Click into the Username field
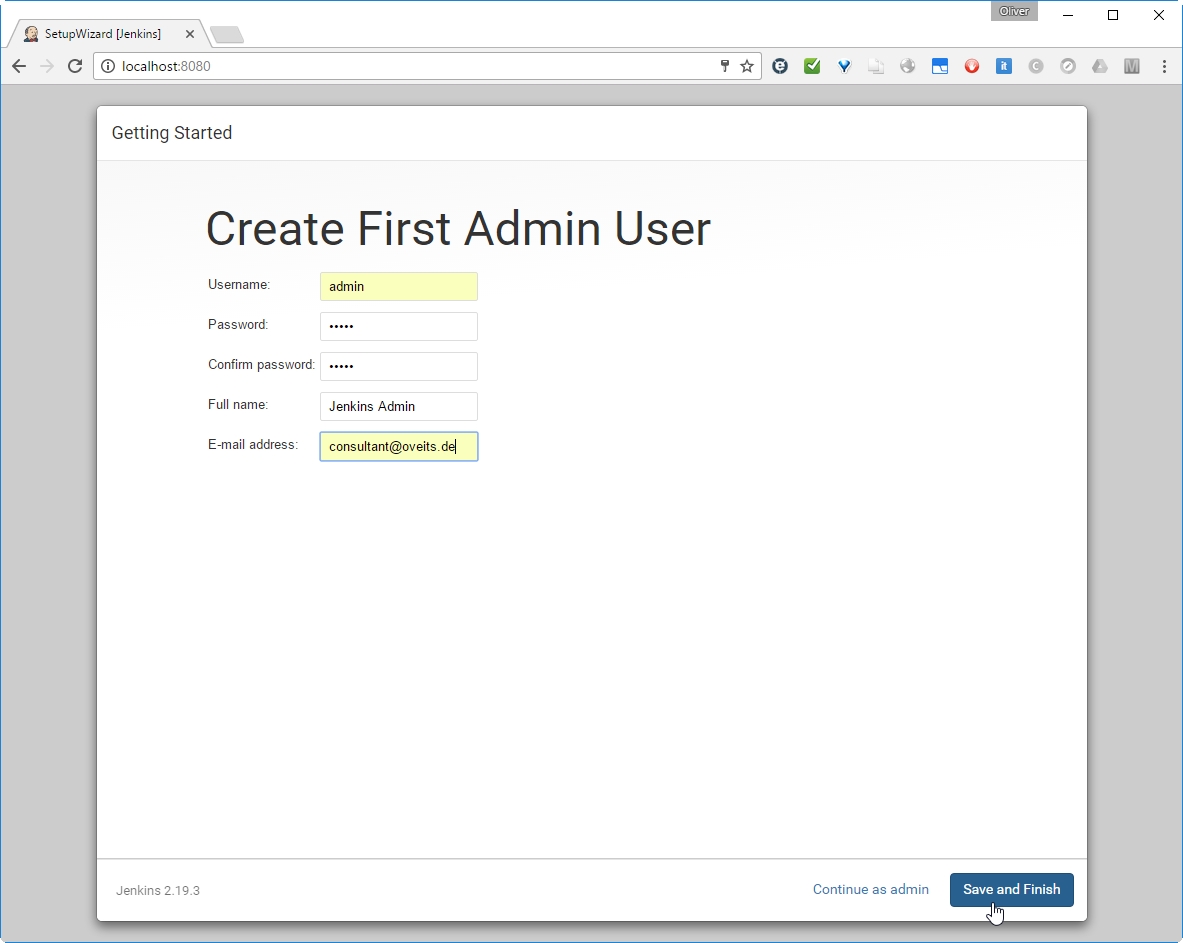 coord(398,287)
